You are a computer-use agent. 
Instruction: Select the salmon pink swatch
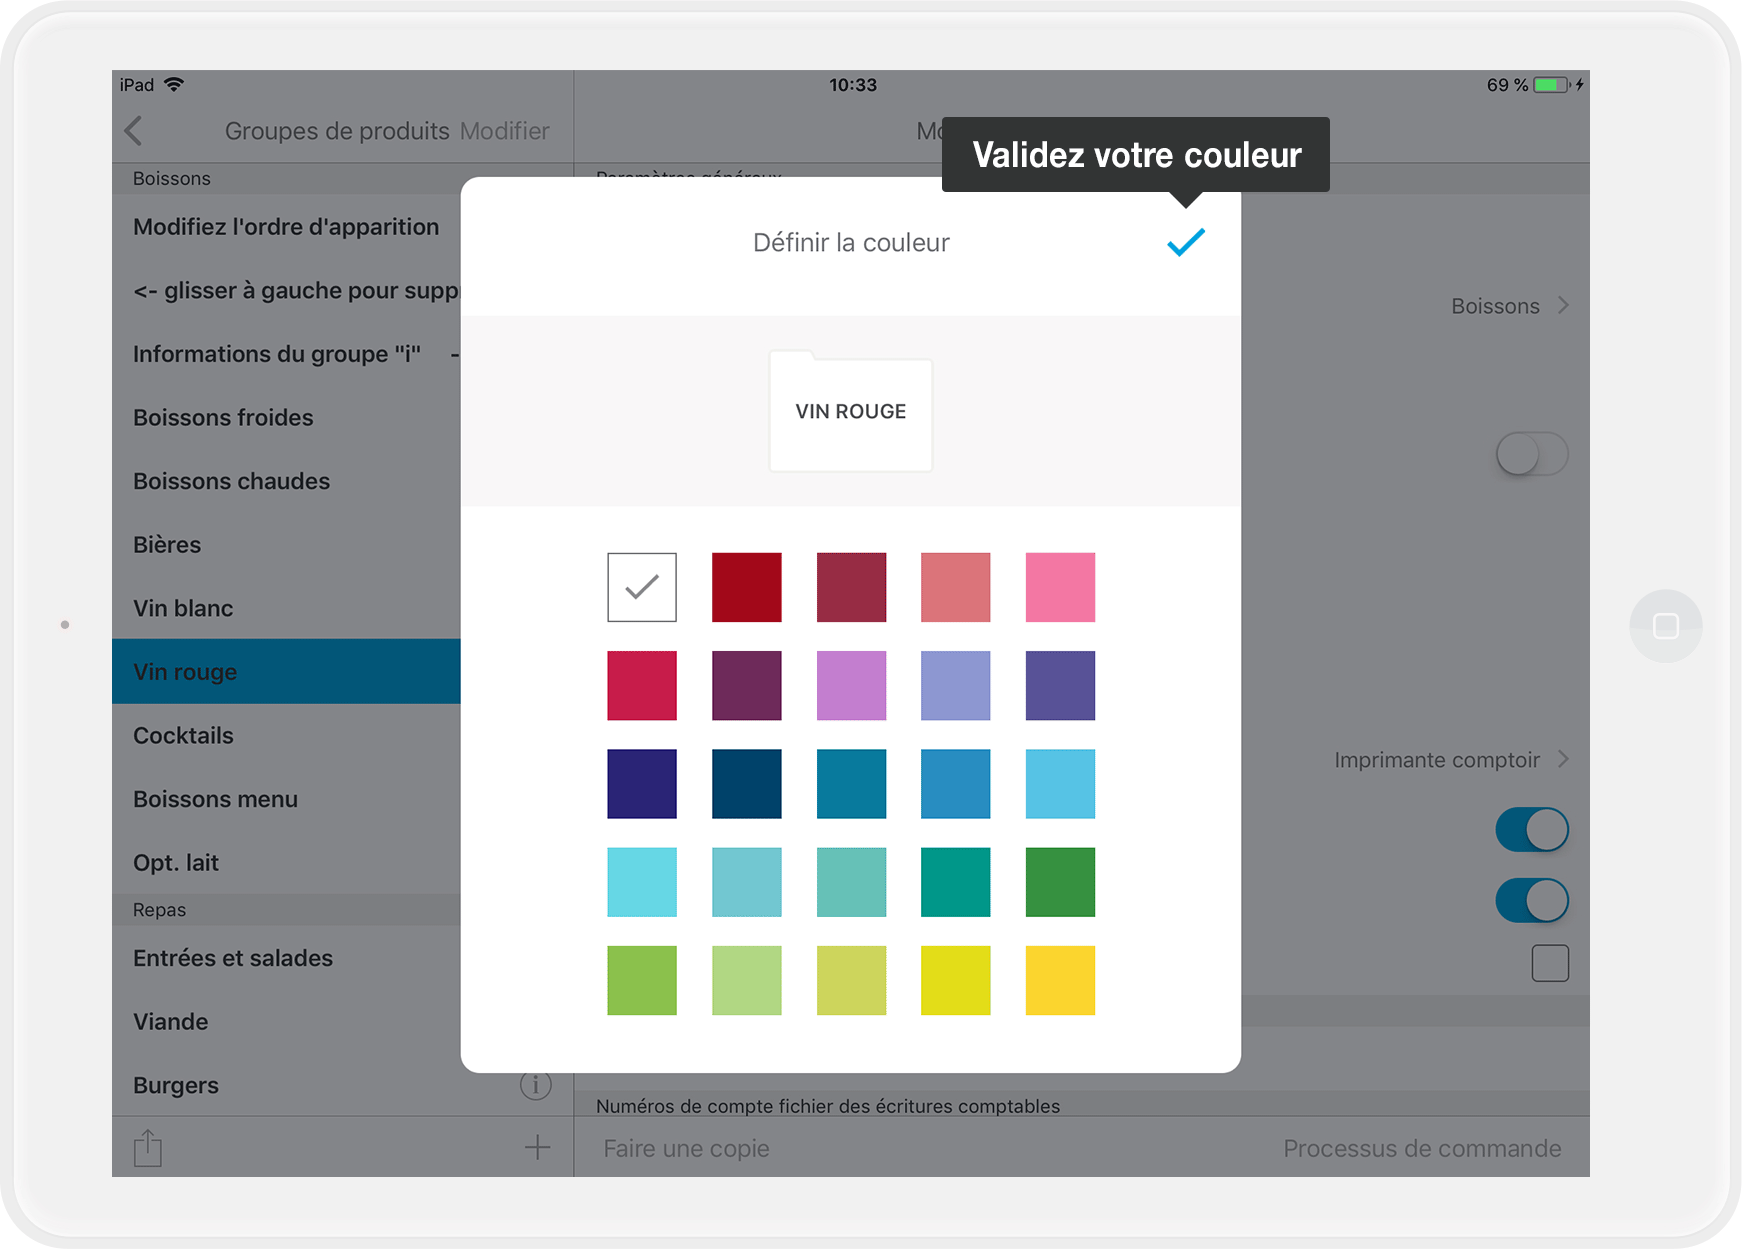click(x=956, y=587)
